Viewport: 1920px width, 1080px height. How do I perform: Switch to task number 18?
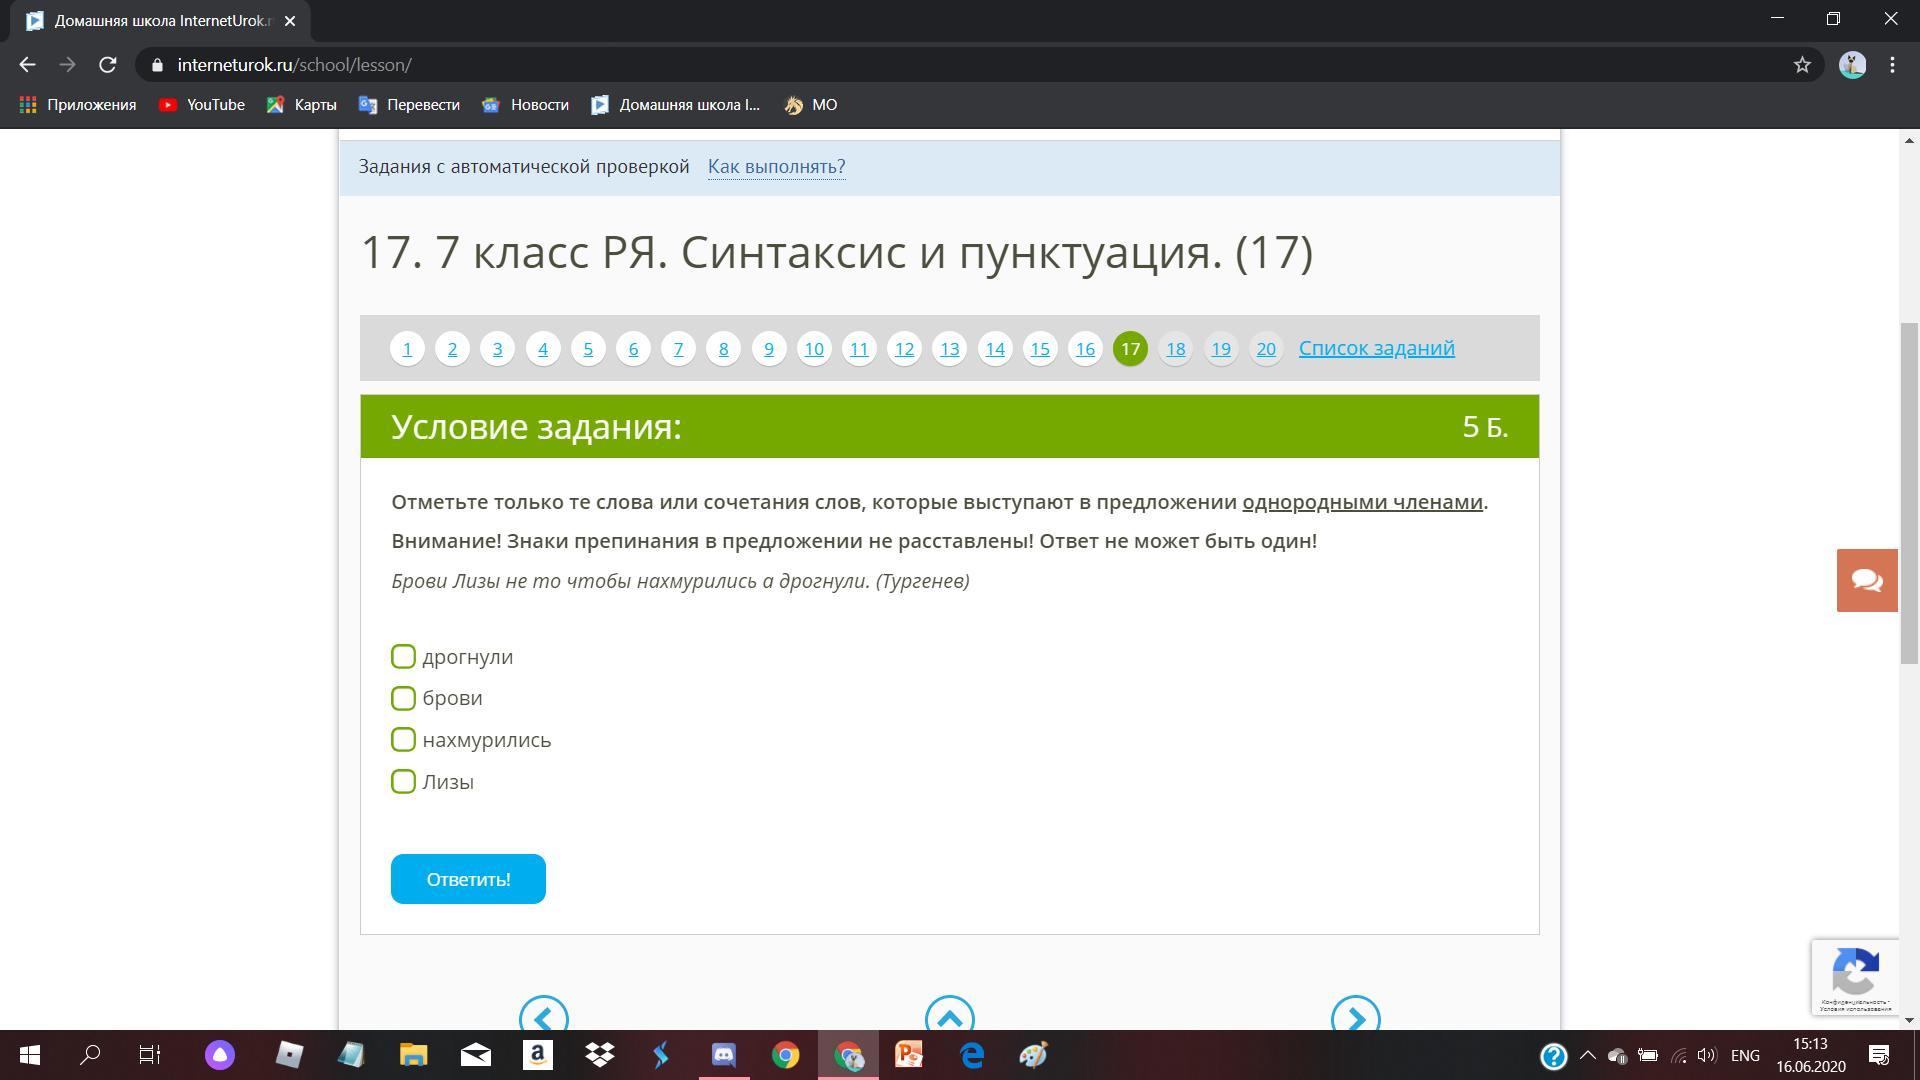(x=1175, y=349)
